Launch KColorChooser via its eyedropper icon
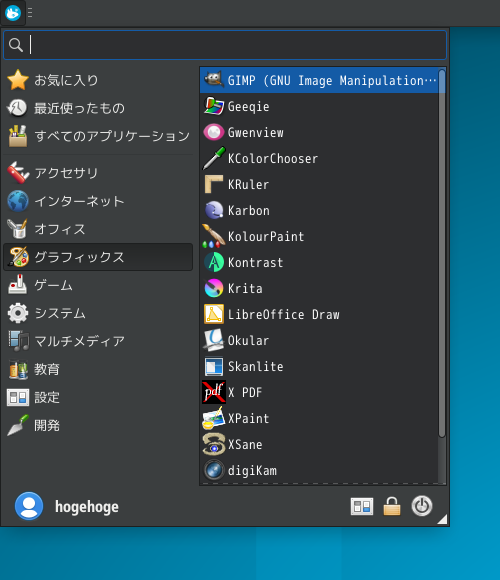The height and width of the screenshot is (580, 500). coord(214,158)
